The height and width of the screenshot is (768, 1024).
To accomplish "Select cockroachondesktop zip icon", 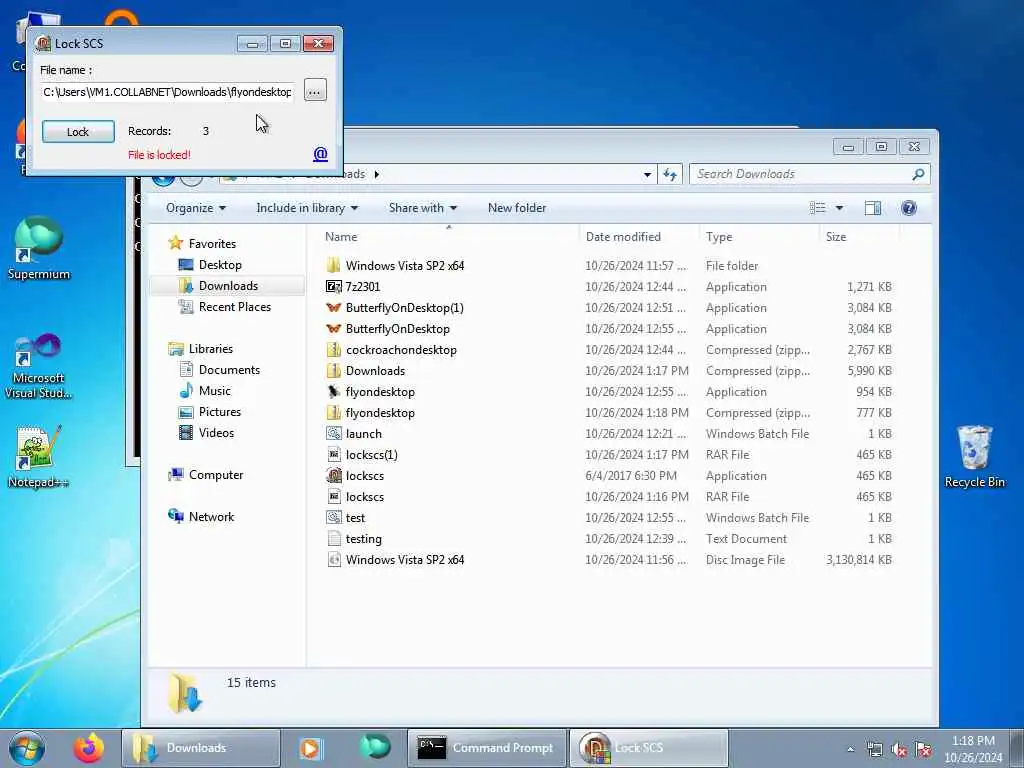I will (333, 349).
